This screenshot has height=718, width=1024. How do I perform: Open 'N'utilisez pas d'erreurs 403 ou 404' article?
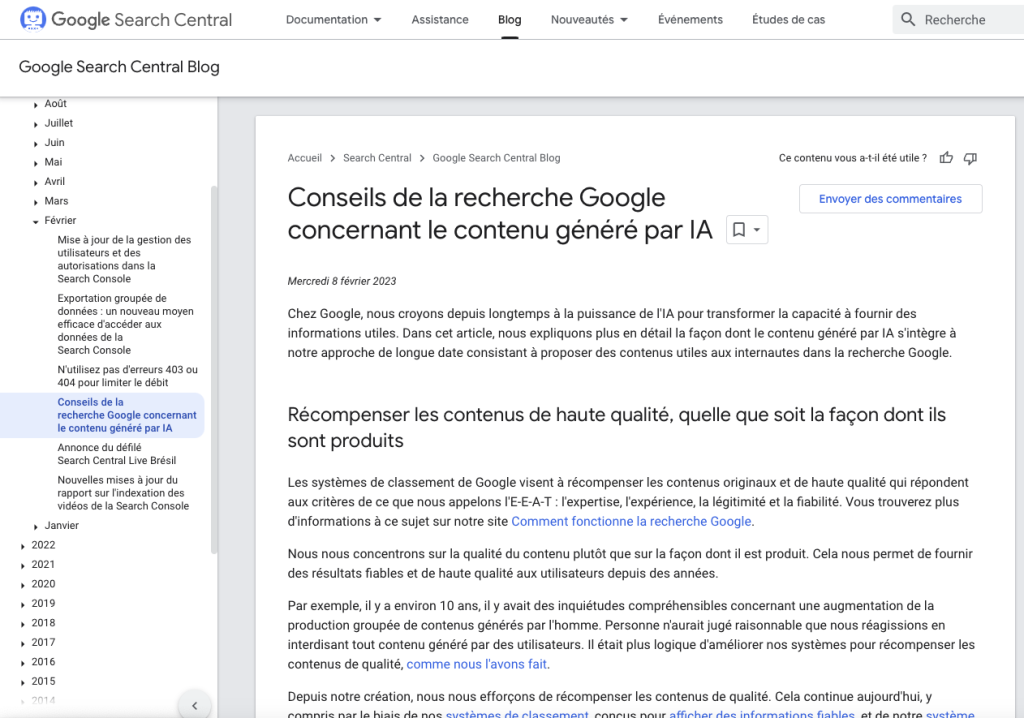tap(127, 376)
